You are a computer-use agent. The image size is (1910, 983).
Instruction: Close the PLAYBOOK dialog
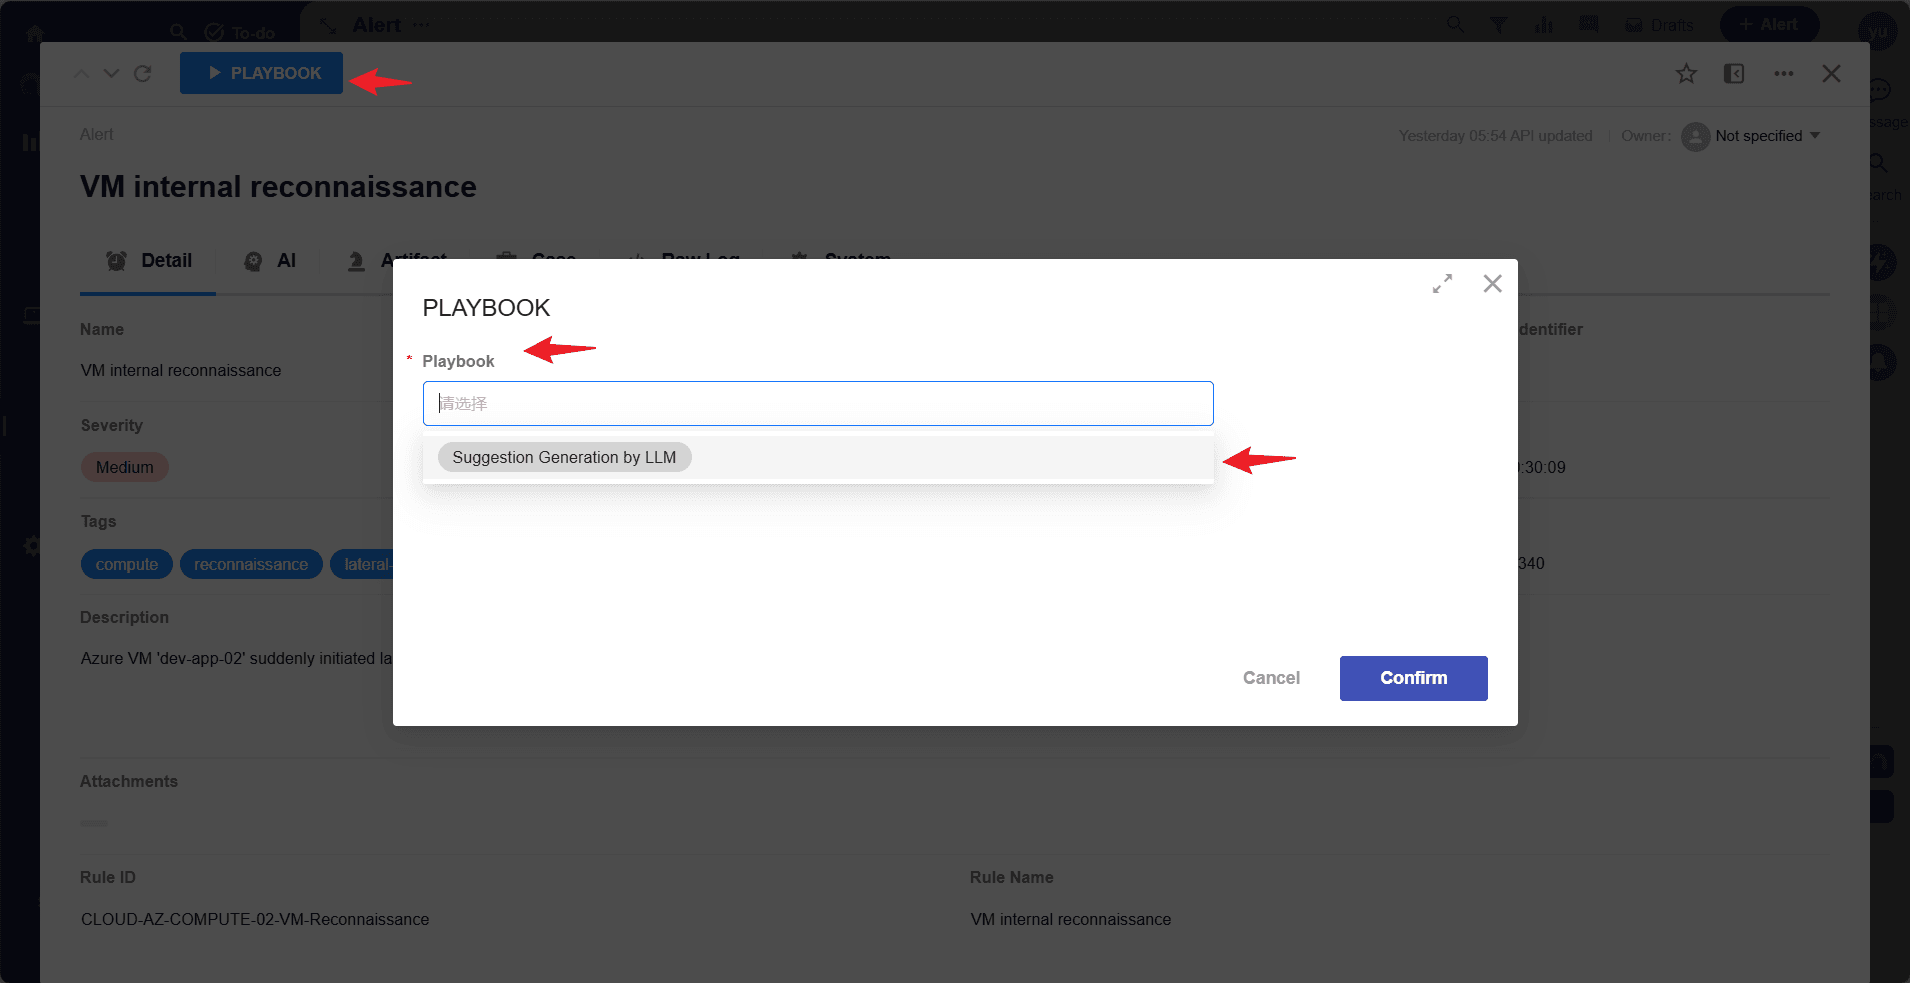coord(1492,284)
